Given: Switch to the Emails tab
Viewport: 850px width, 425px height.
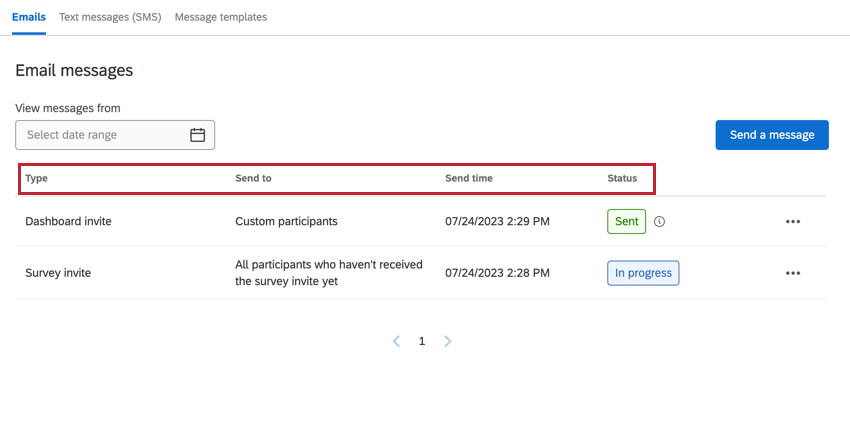Looking at the screenshot, I should click(29, 17).
